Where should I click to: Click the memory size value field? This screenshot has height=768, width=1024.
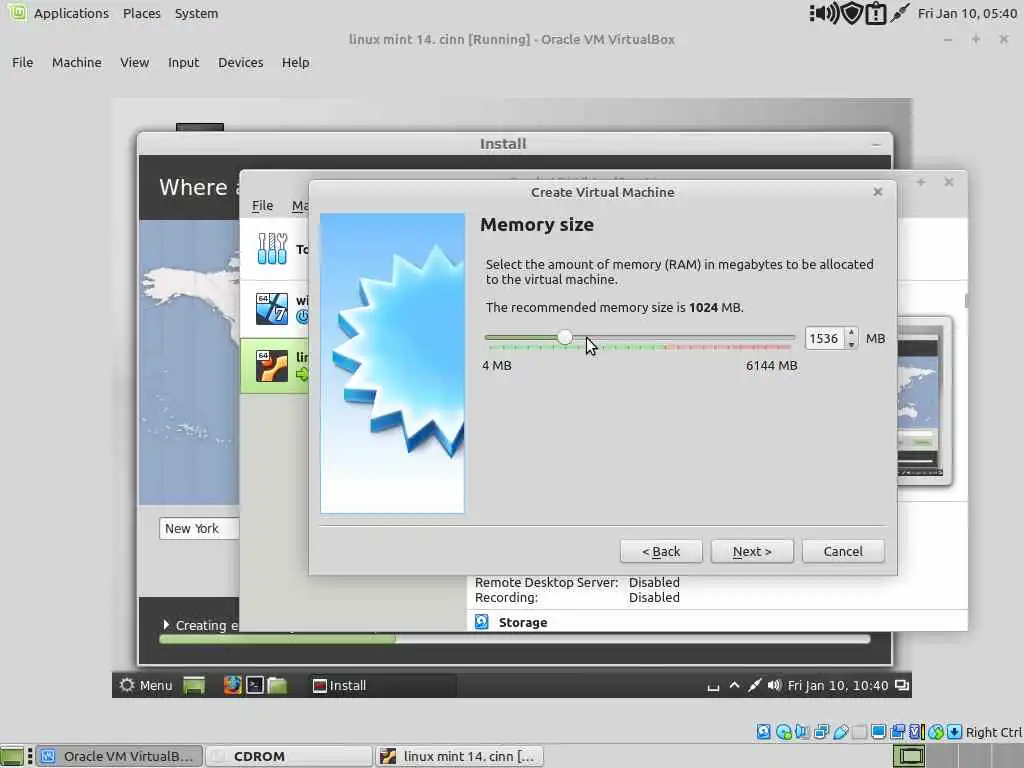click(x=825, y=338)
